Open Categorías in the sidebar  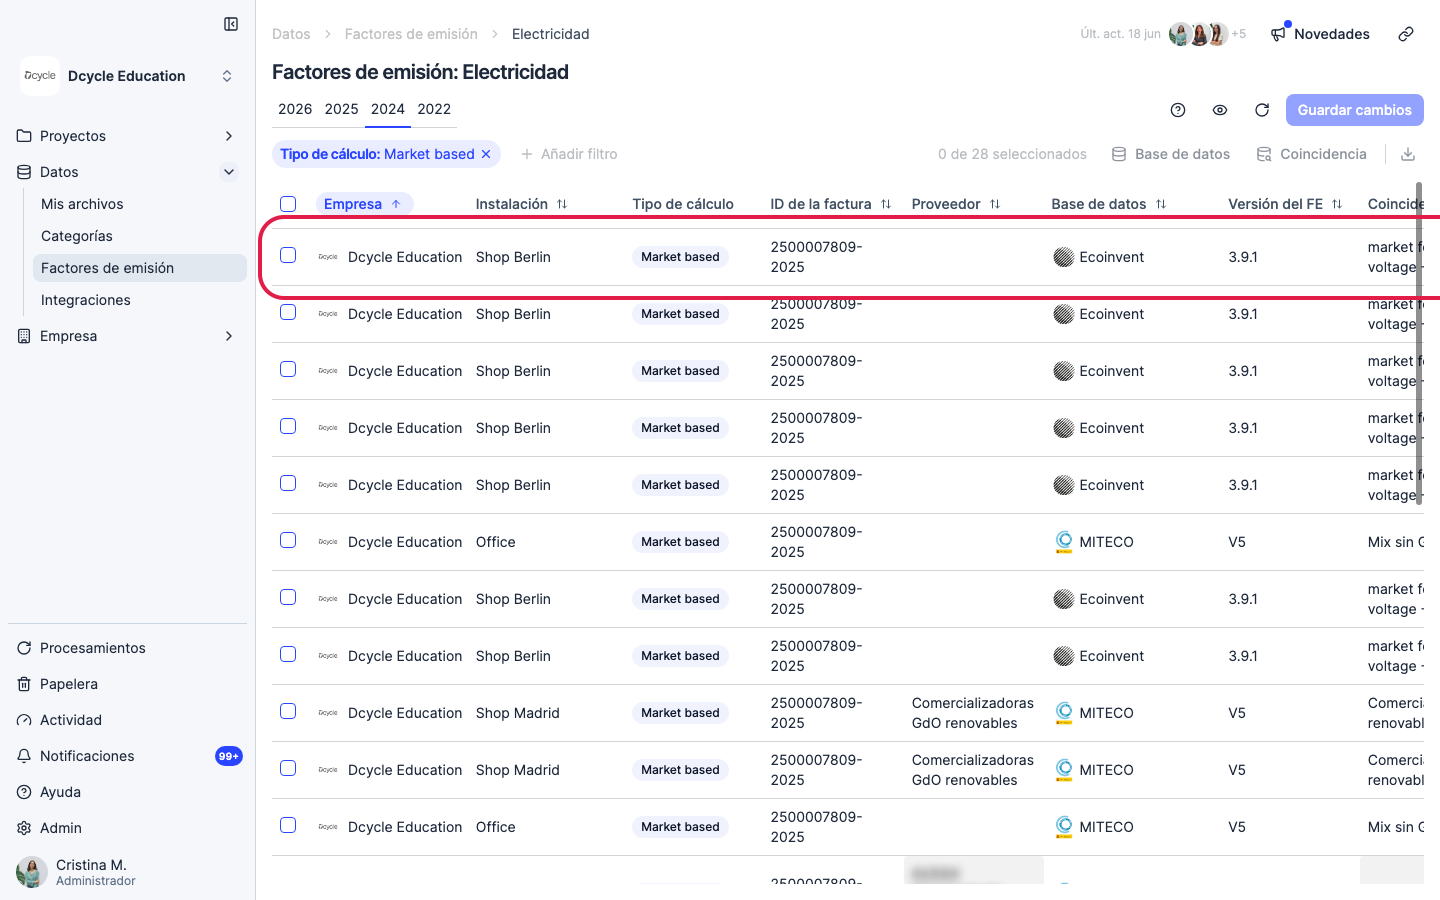(77, 236)
